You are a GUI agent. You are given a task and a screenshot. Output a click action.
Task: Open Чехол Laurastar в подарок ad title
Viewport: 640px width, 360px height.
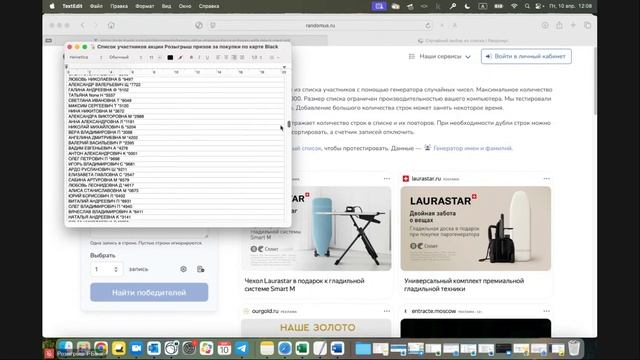(304, 284)
